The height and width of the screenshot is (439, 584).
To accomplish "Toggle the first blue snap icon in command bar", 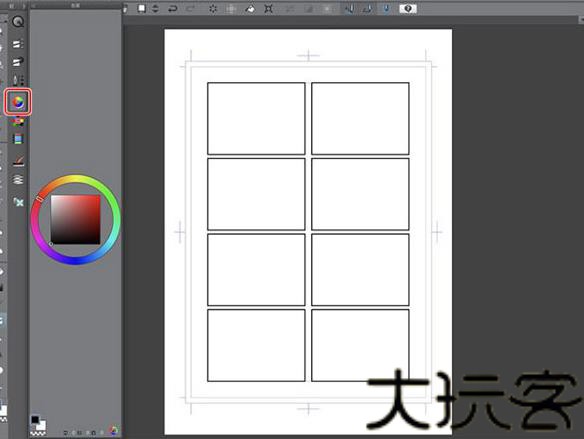I will [x=349, y=9].
